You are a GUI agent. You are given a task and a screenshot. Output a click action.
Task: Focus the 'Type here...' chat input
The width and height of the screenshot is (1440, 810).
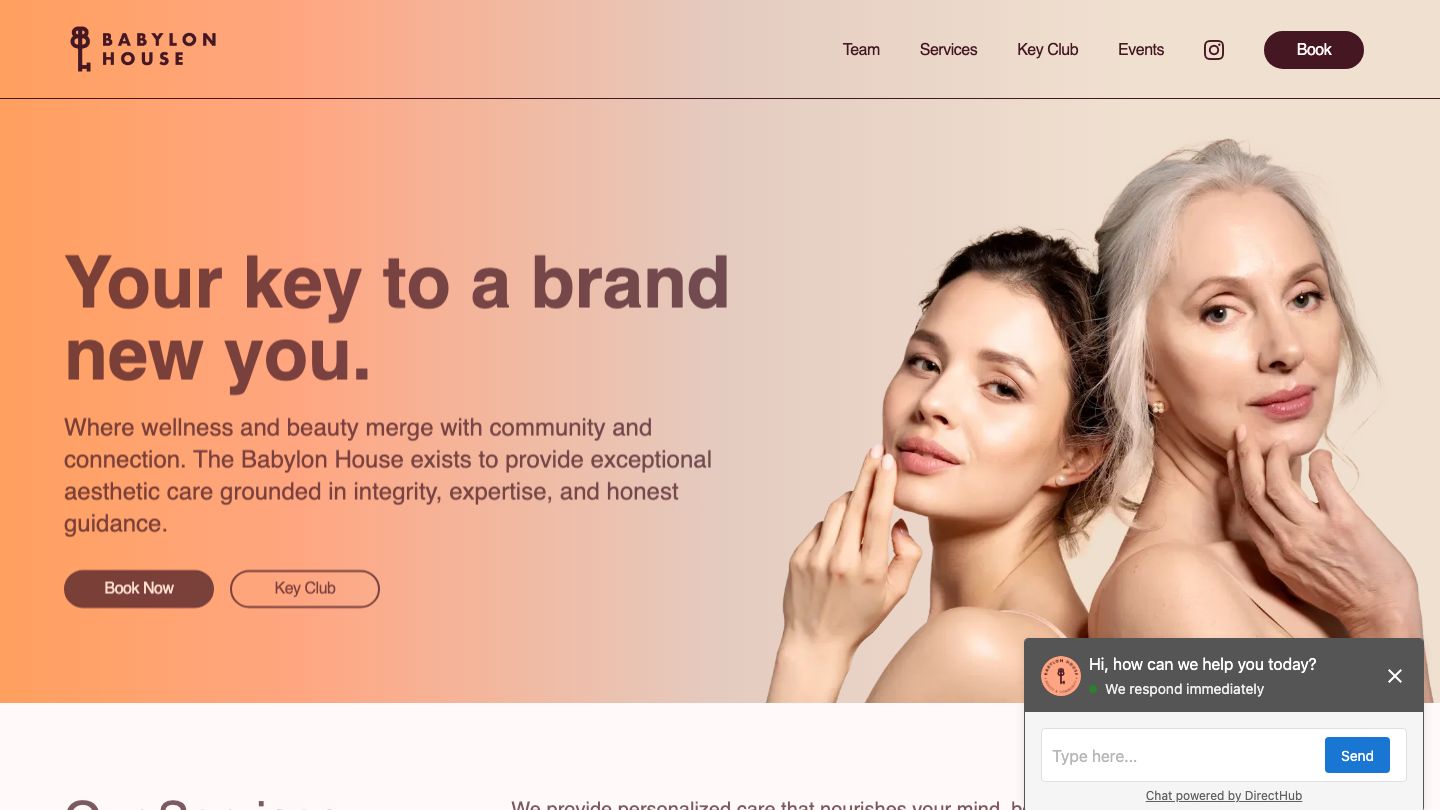[x=1183, y=756]
